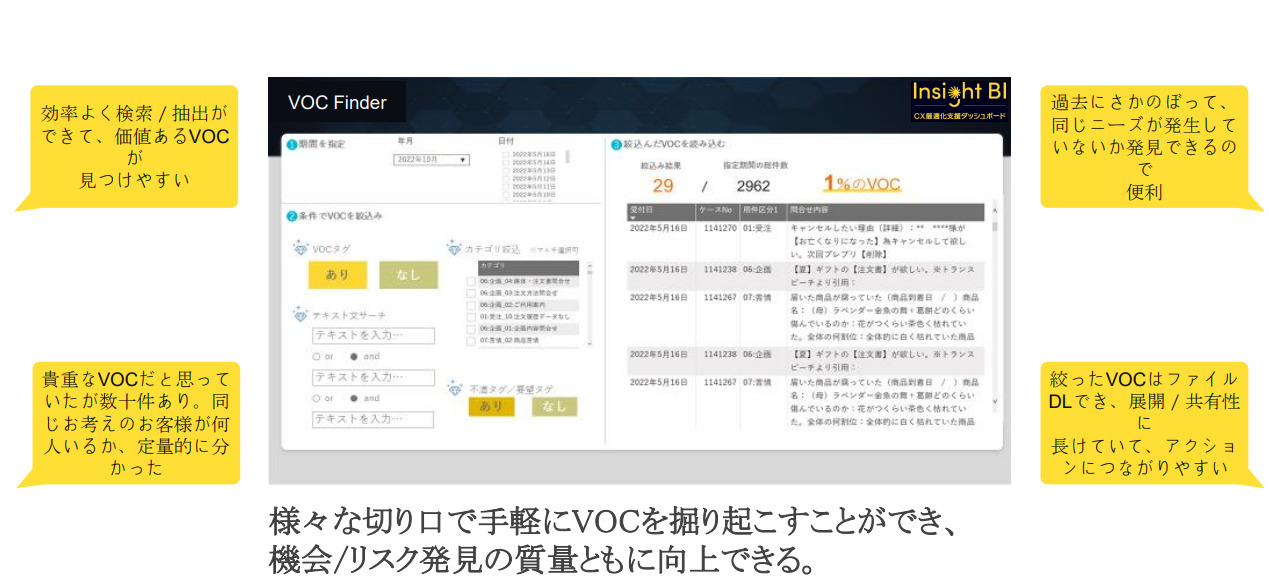Screen dimensions: 1269x583
Task: Focus the first テキストを入力 search field
Action: pos(374,336)
